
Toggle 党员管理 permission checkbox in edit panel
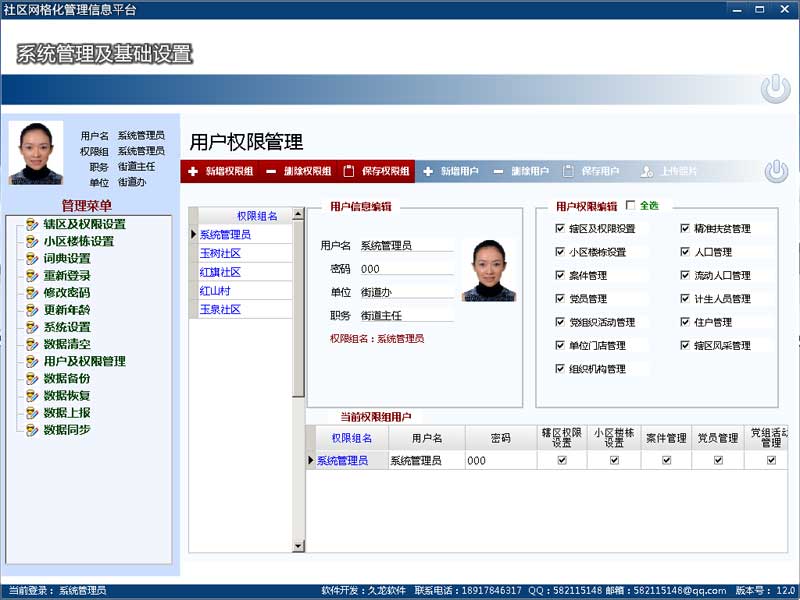coord(560,298)
